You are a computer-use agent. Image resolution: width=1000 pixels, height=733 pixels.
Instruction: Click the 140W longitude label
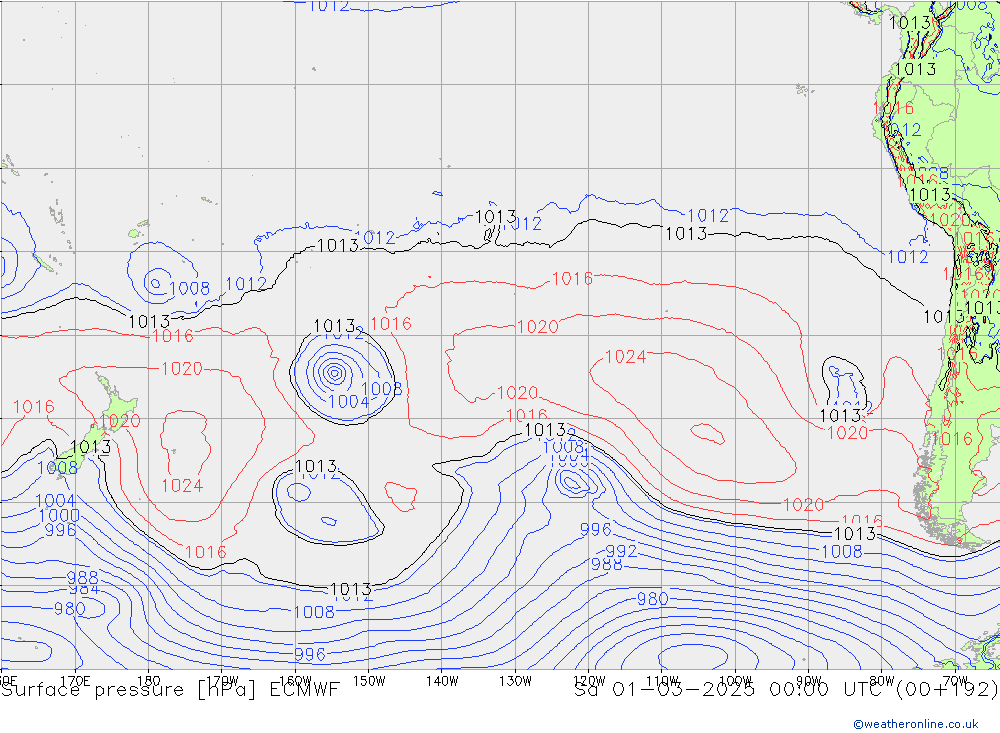coord(442,681)
